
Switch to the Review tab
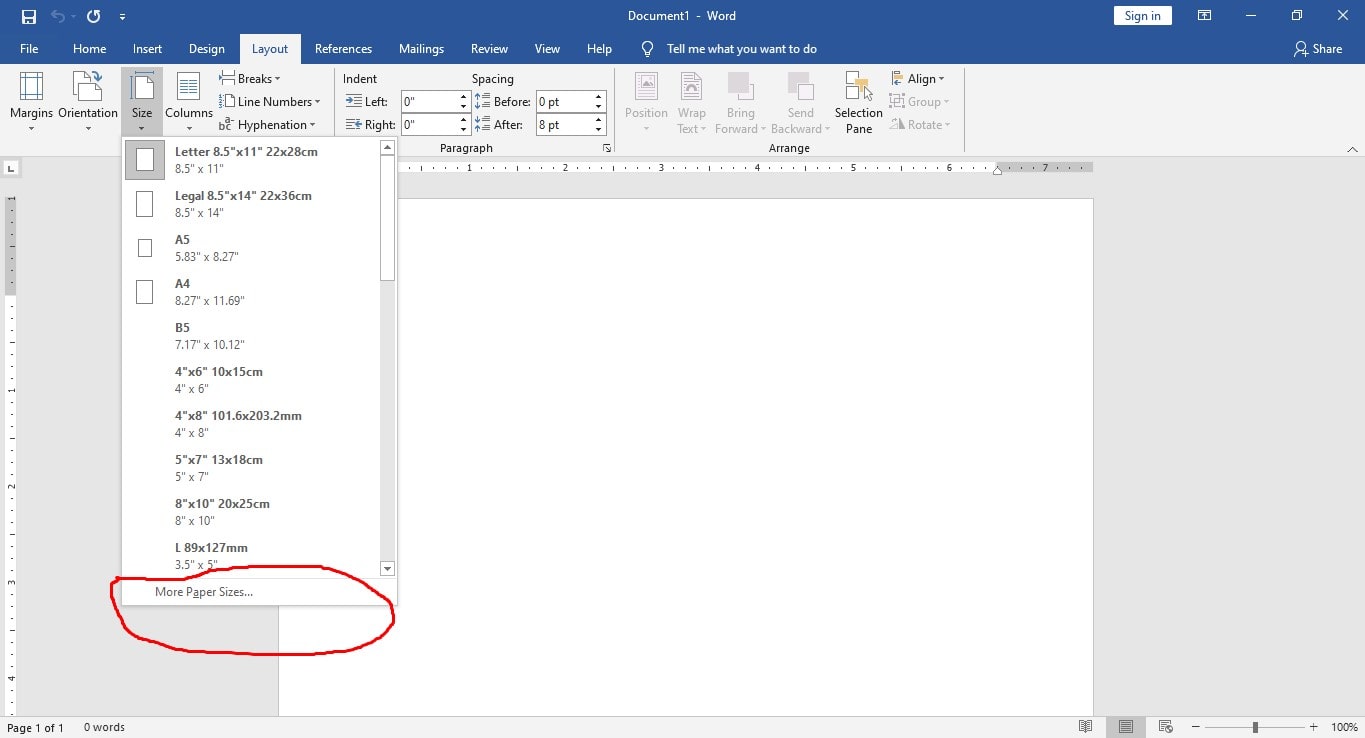pos(489,48)
